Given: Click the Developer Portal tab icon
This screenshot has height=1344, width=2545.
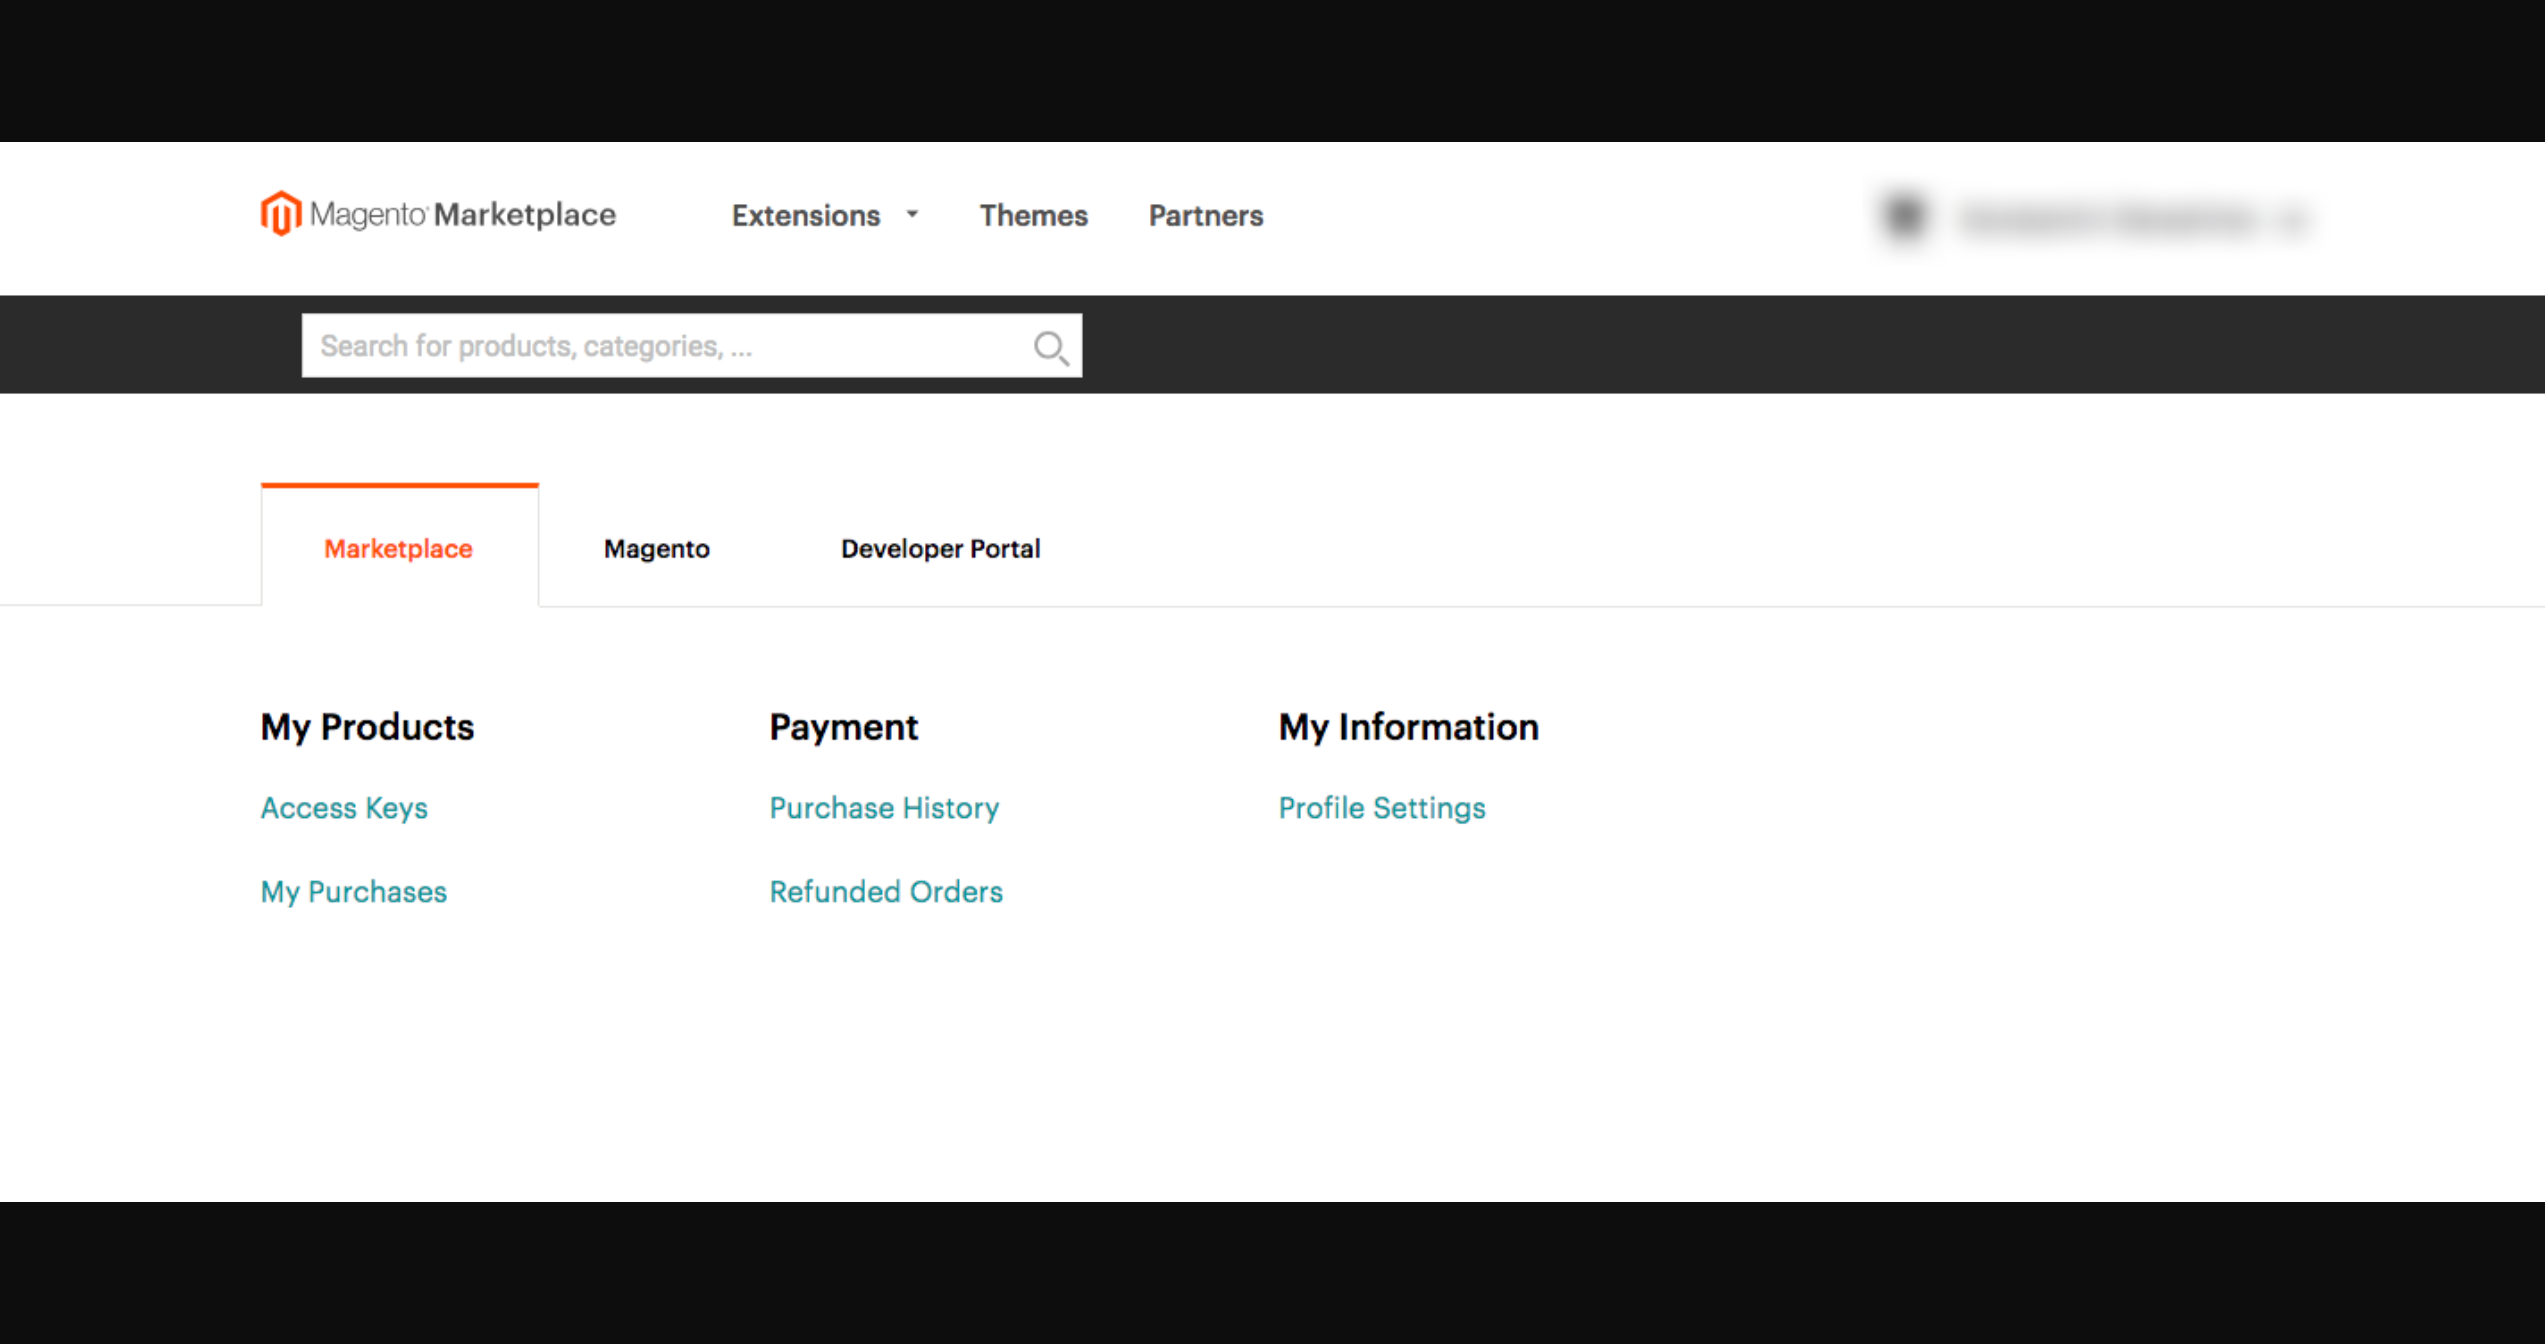Looking at the screenshot, I should point(941,547).
